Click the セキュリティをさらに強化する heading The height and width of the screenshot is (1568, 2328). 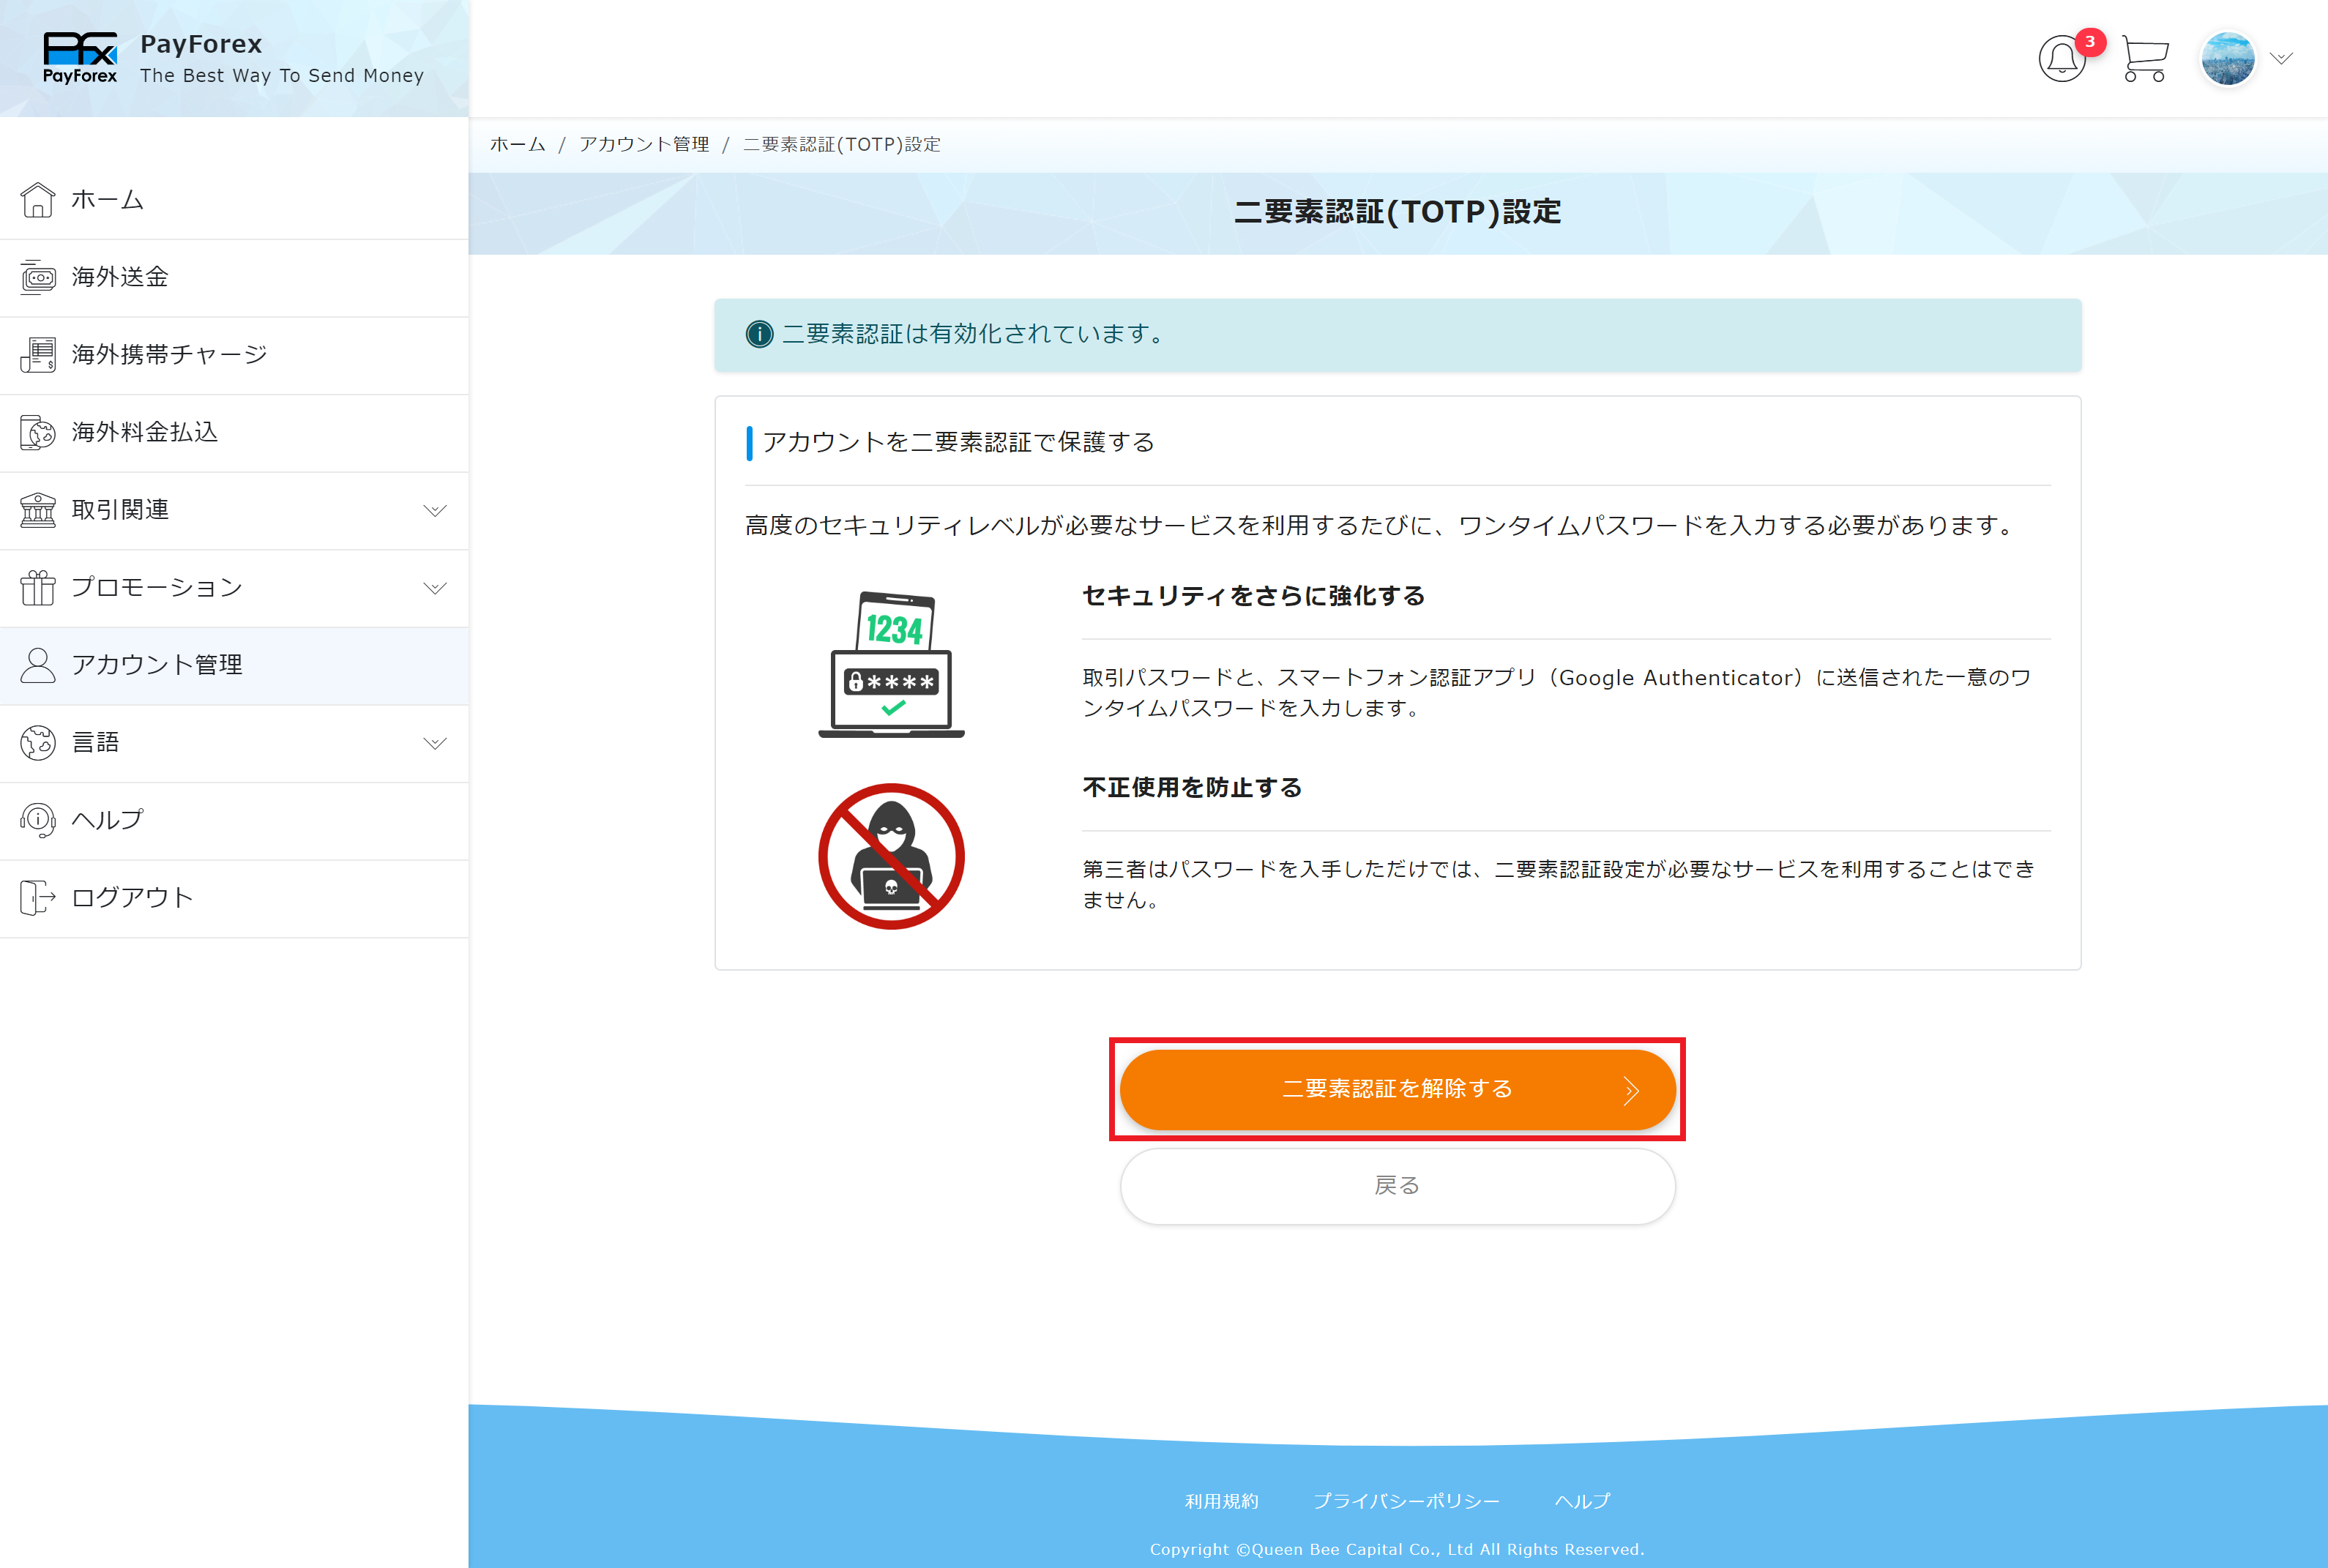point(1253,596)
